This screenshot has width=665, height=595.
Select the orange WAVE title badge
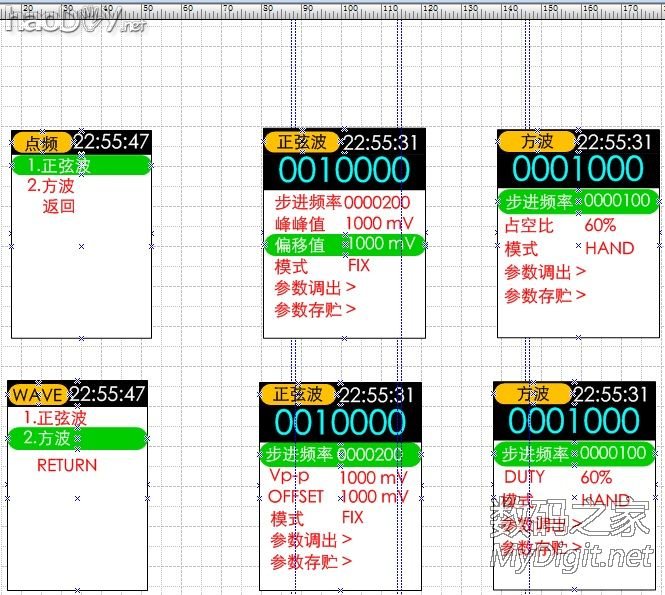pos(37,394)
